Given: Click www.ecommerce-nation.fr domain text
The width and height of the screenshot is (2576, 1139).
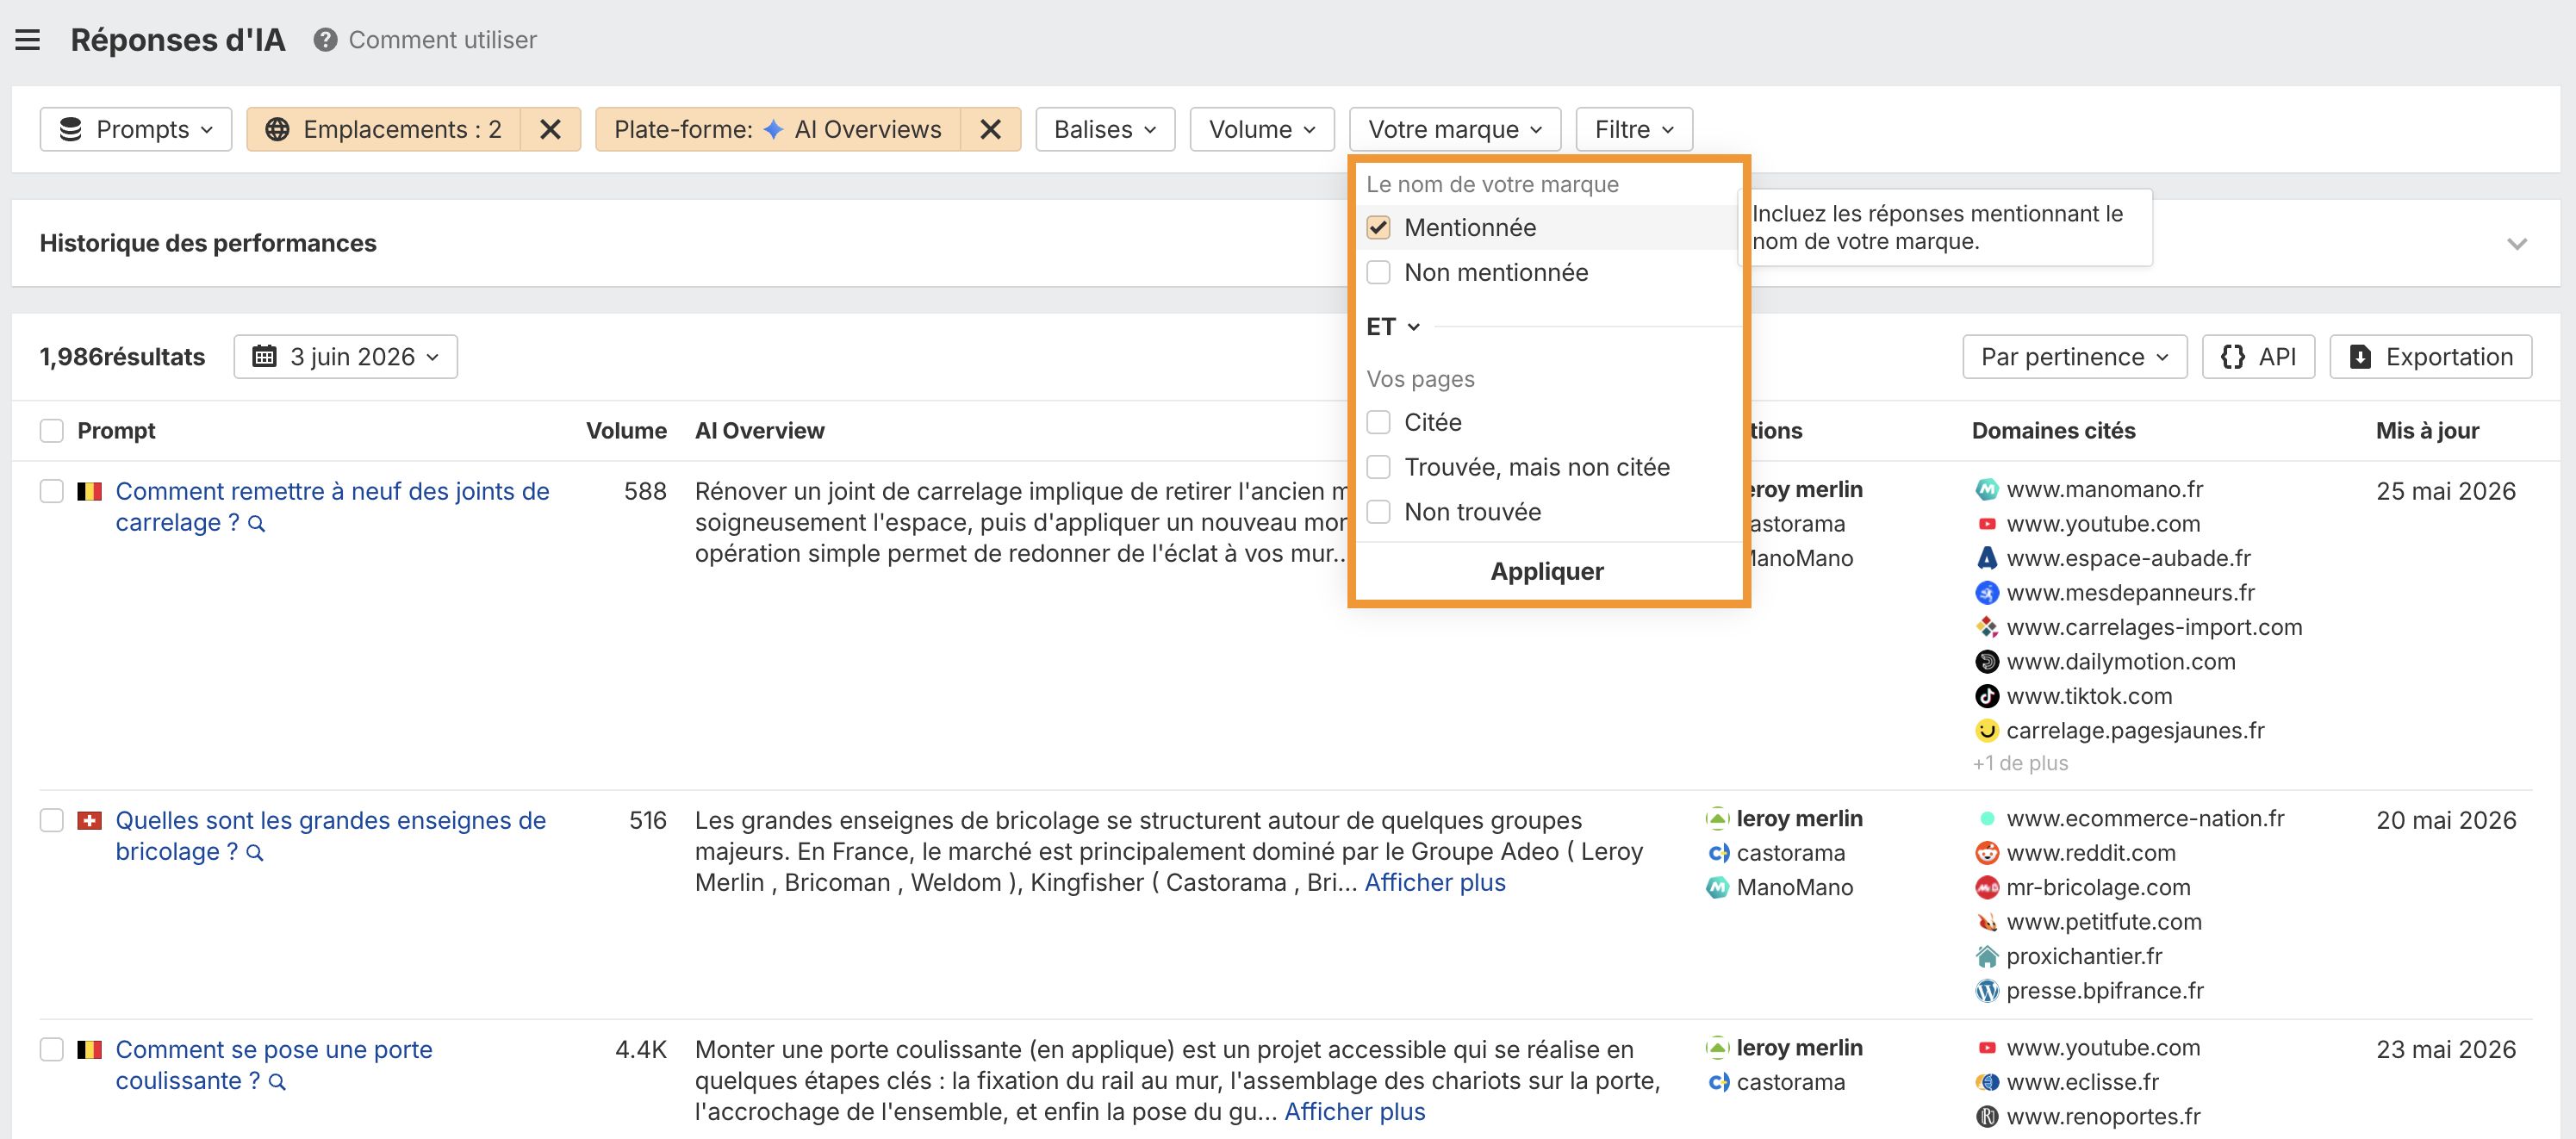Looking at the screenshot, I should click(2145, 819).
